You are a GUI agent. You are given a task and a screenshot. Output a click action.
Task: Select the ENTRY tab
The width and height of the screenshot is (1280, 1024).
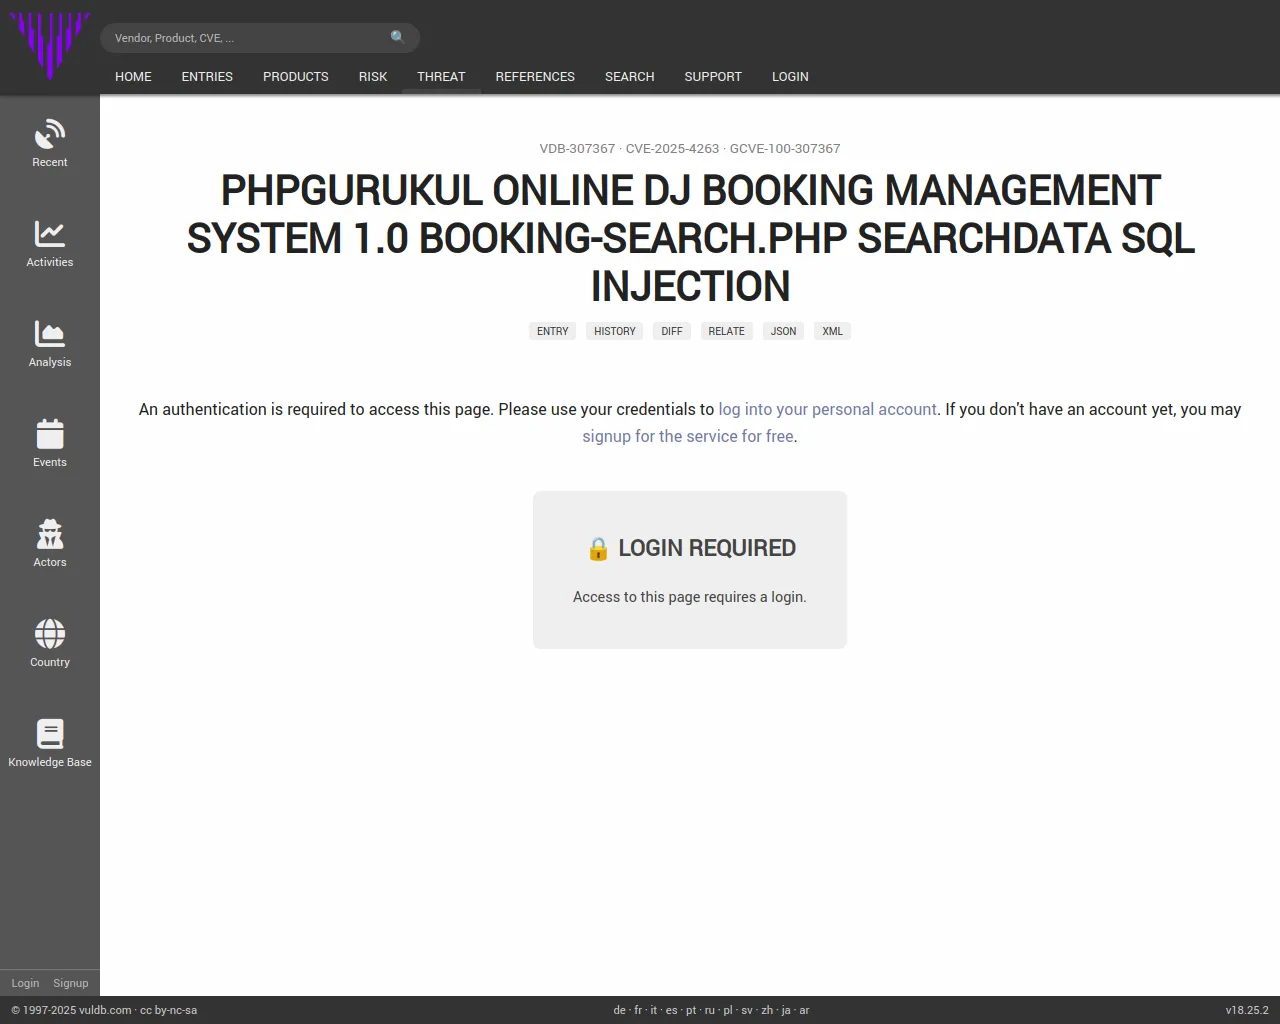pyautogui.click(x=552, y=331)
